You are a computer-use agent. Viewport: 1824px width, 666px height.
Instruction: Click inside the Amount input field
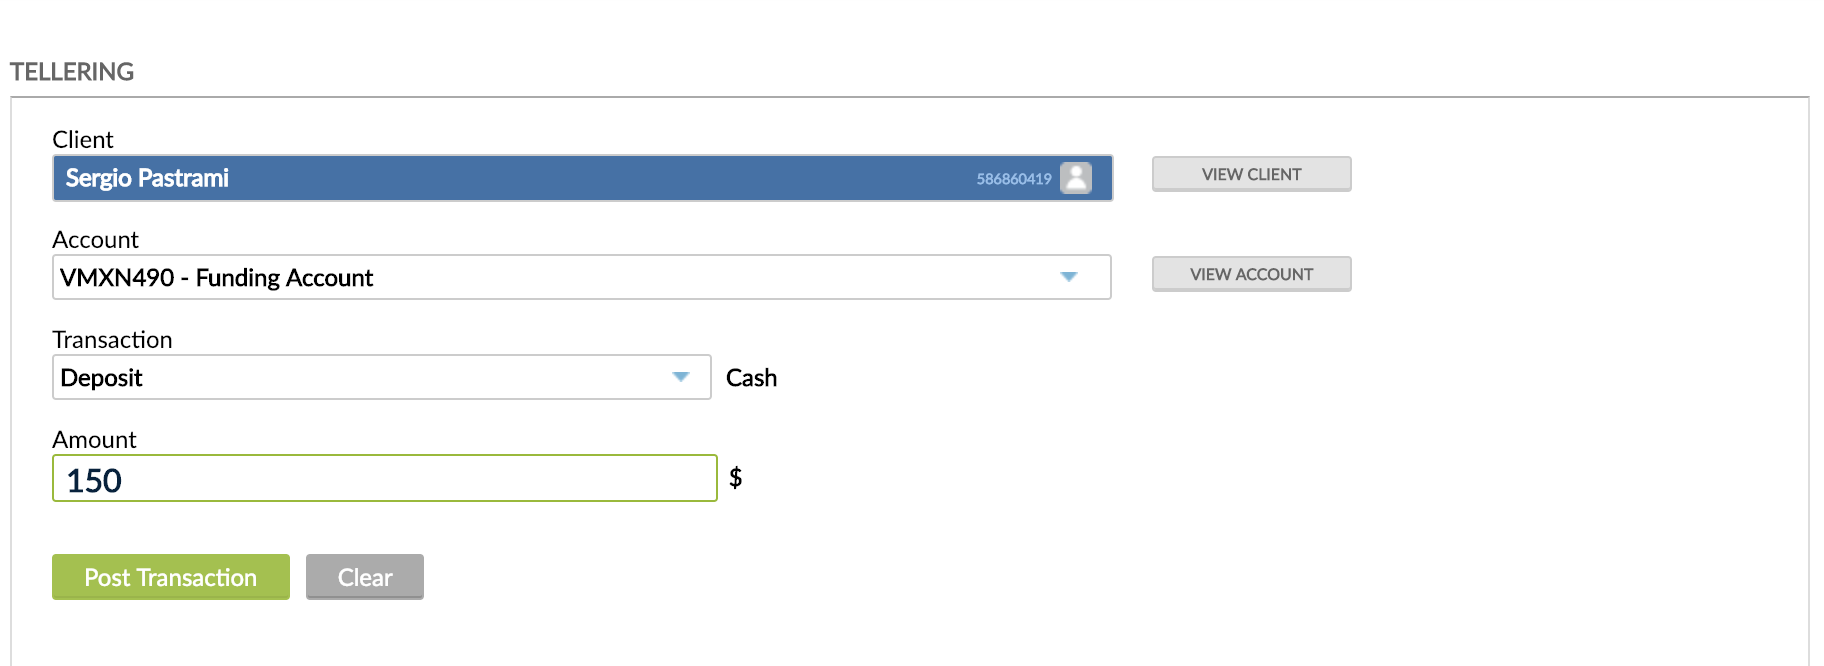pyautogui.click(x=385, y=480)
